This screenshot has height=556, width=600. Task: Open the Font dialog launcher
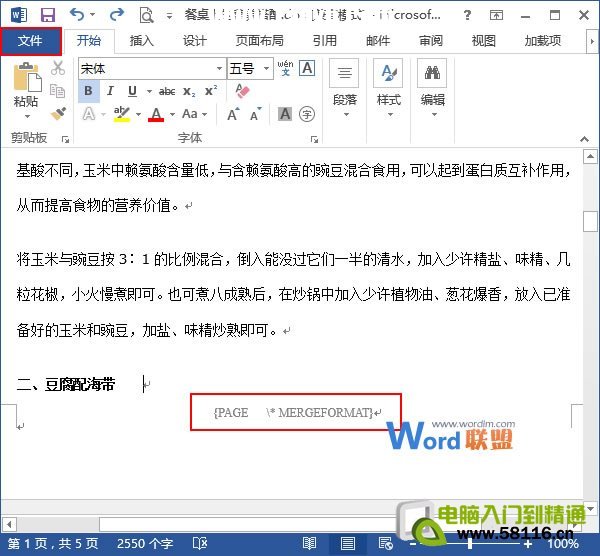(x=314, y=140)
